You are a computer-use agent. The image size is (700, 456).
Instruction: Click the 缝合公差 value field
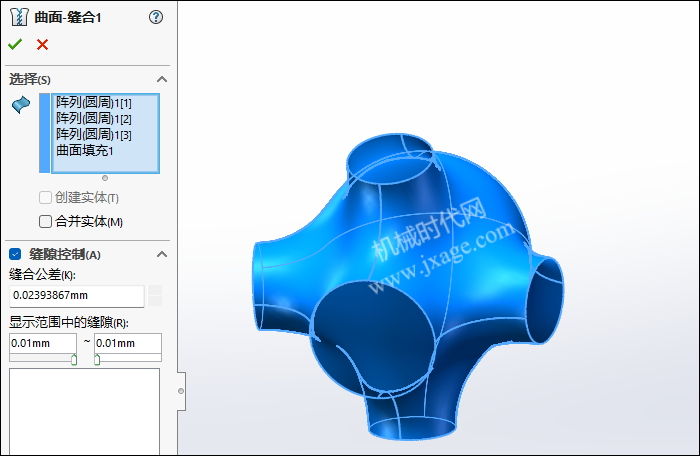[77, 296]
